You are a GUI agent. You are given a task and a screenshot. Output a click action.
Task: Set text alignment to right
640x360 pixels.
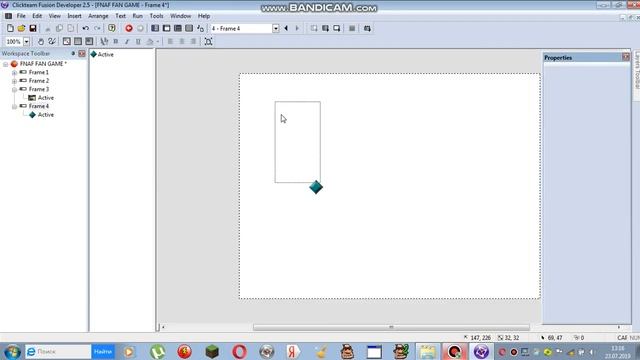(193, 42)
